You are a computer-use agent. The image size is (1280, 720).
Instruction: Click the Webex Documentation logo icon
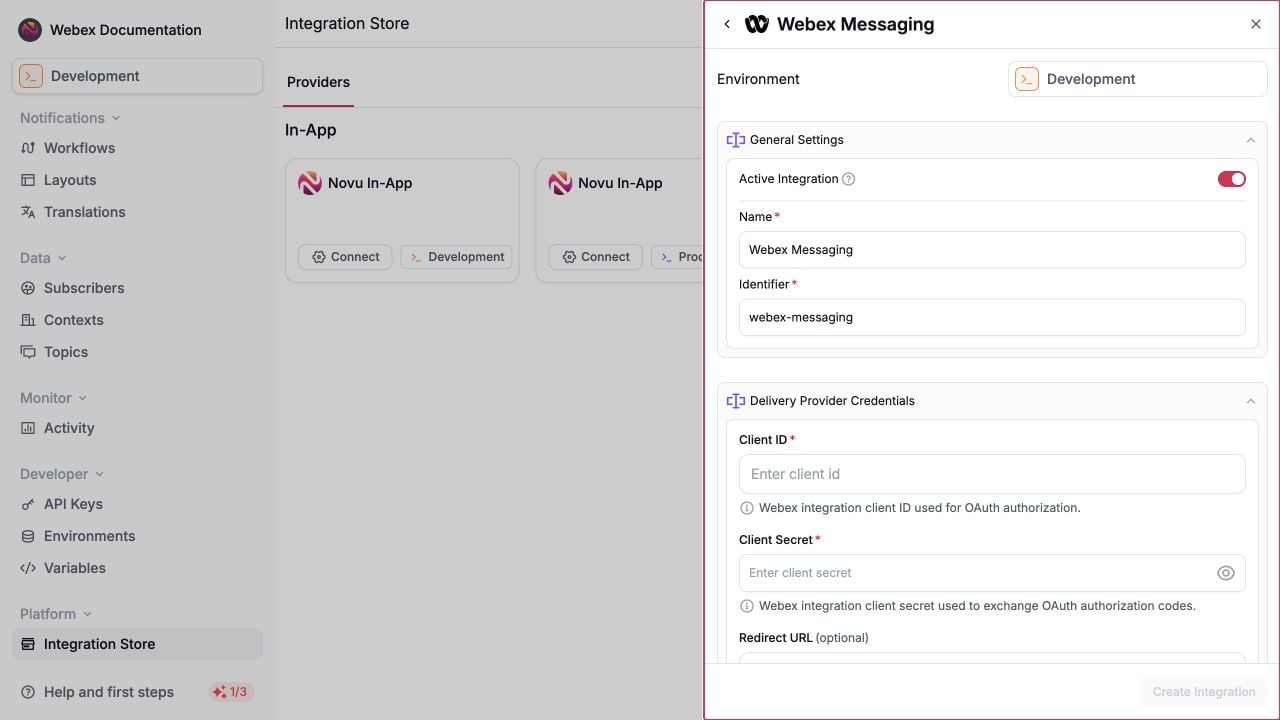pos(30,30)
